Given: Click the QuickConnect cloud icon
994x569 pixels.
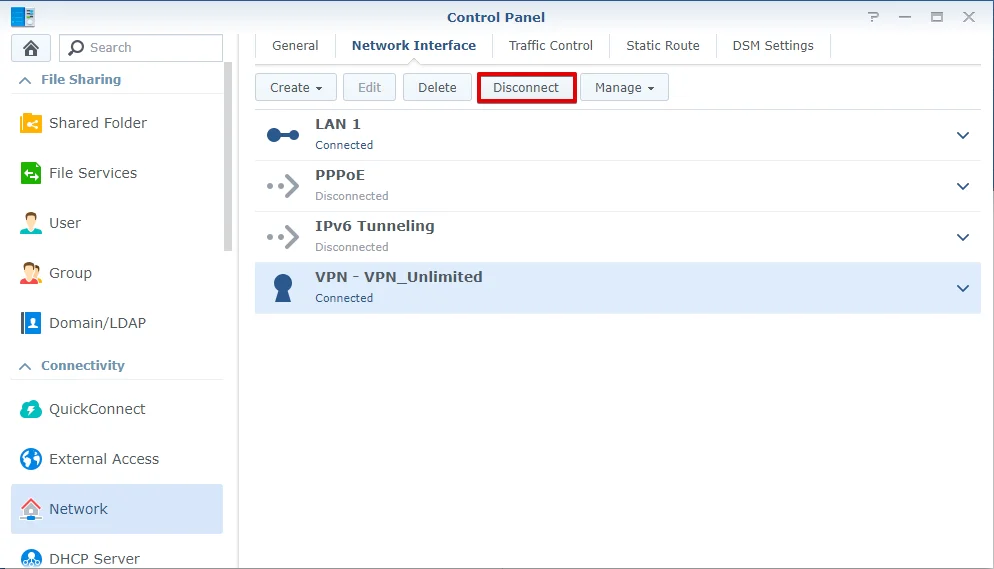Looking at the screenshot, I should tap(31, 409).
